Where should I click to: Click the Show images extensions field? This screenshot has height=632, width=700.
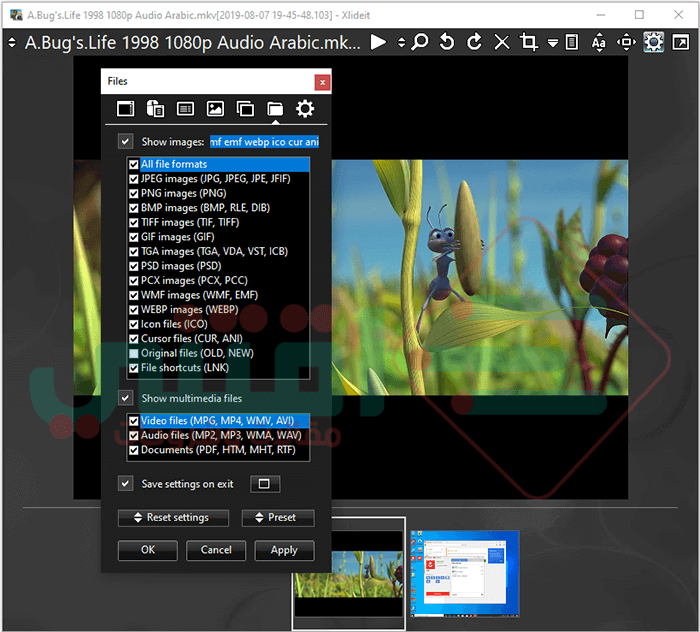pyautogui.click(x=264, y=142)
